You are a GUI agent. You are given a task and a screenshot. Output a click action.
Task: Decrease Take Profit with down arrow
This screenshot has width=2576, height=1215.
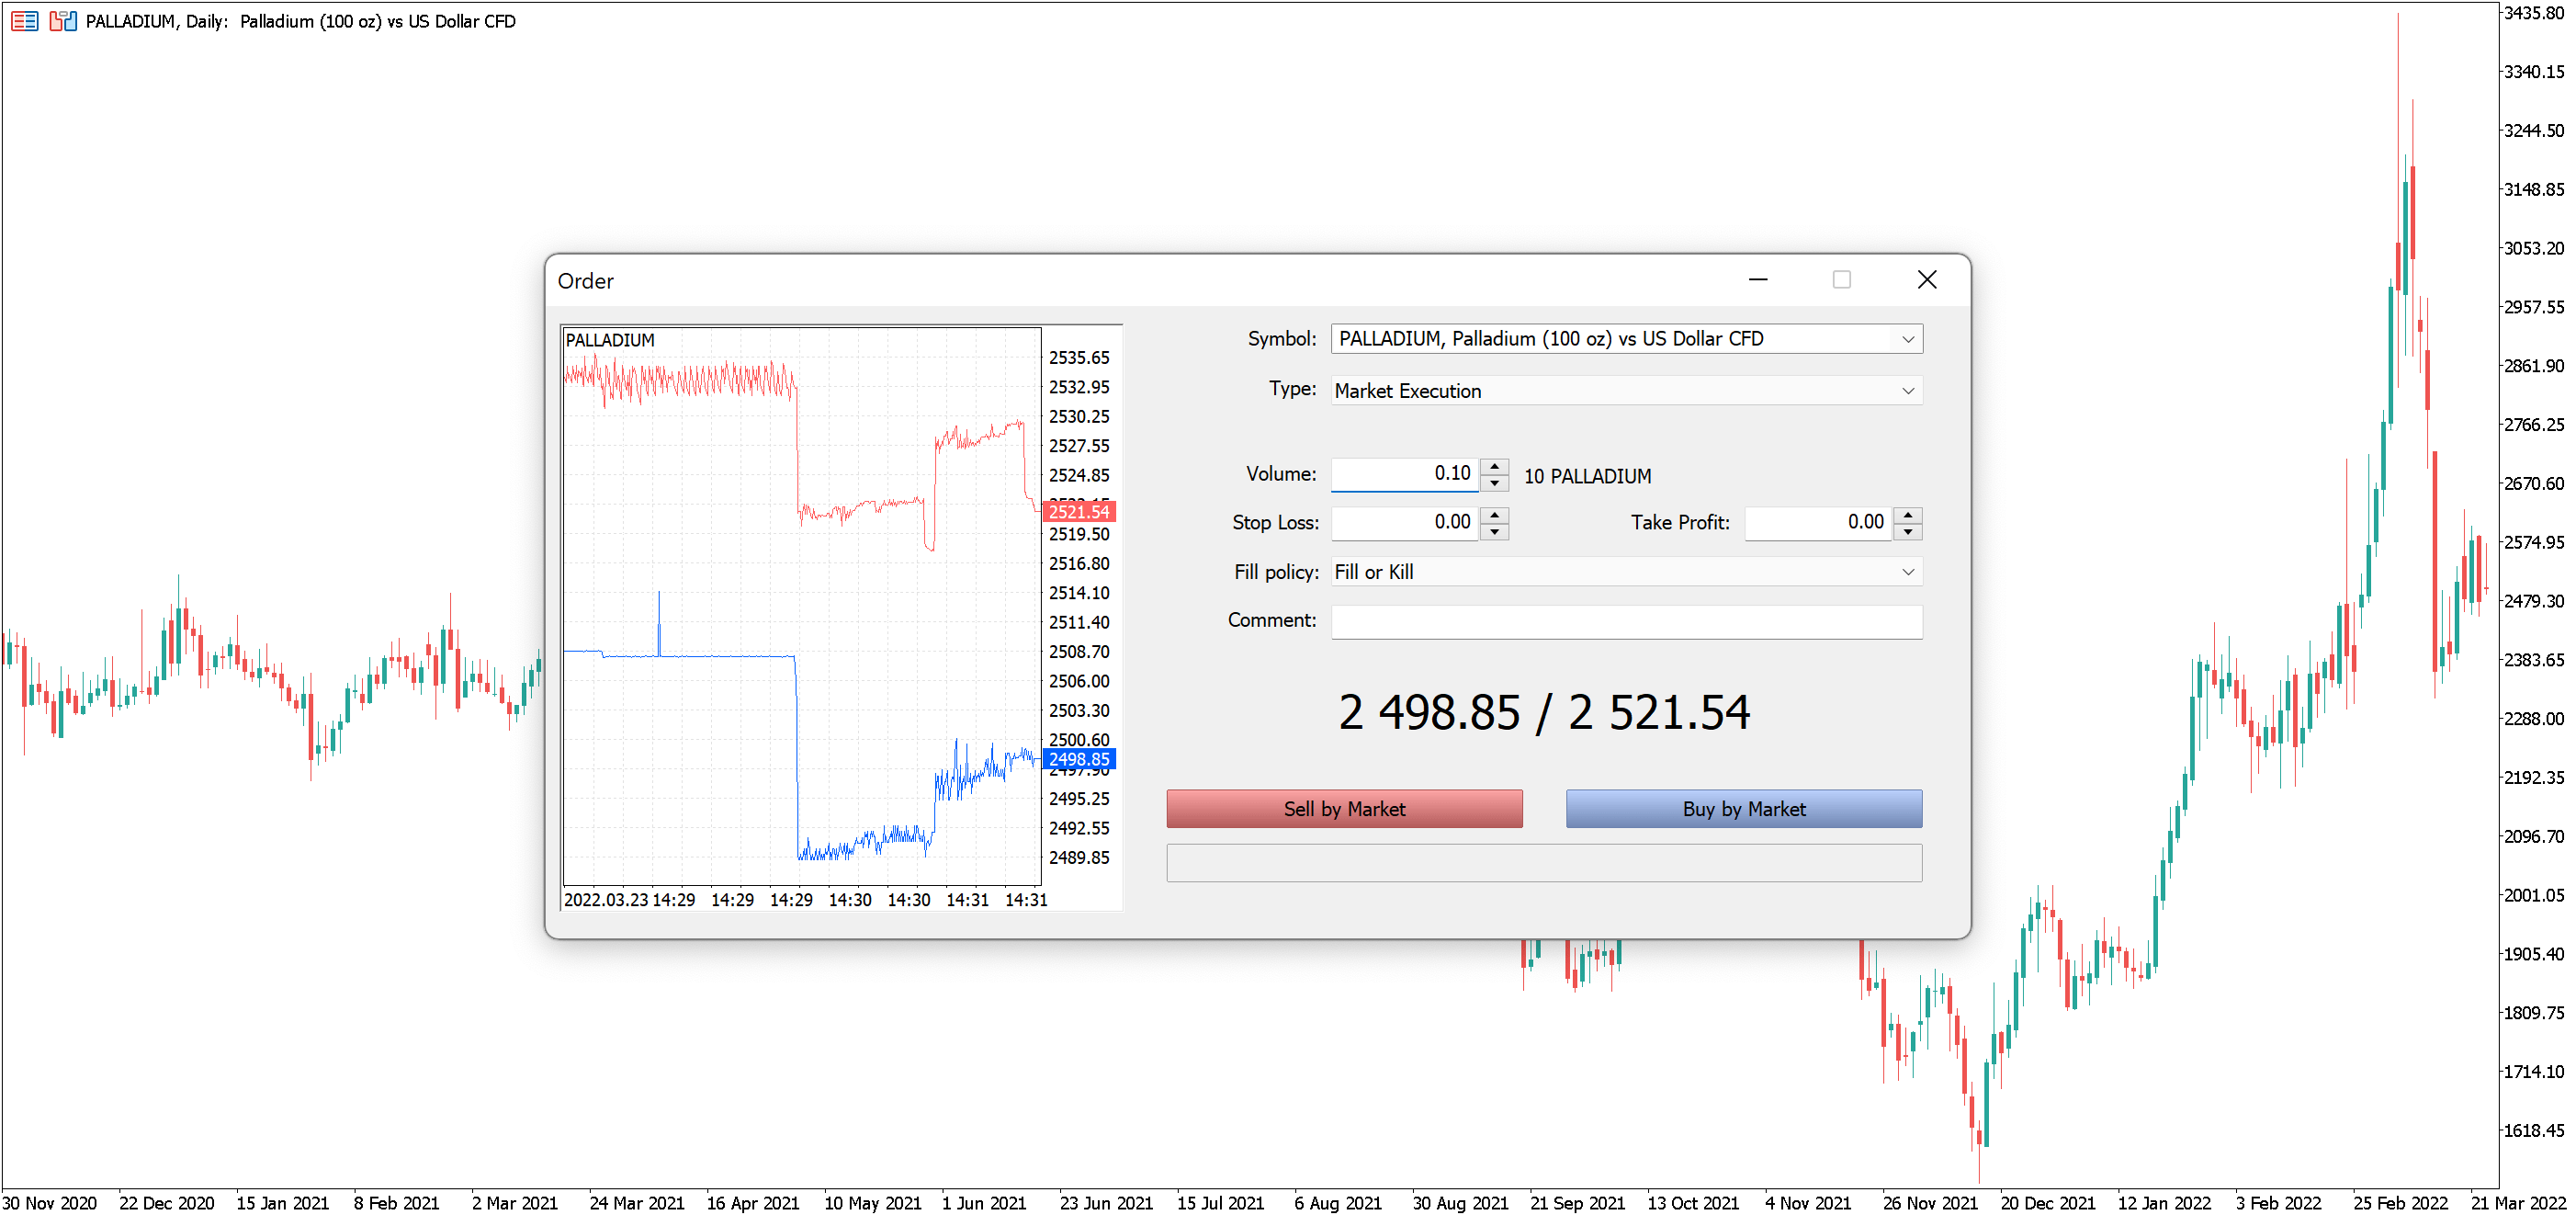tap(1908, 531)
